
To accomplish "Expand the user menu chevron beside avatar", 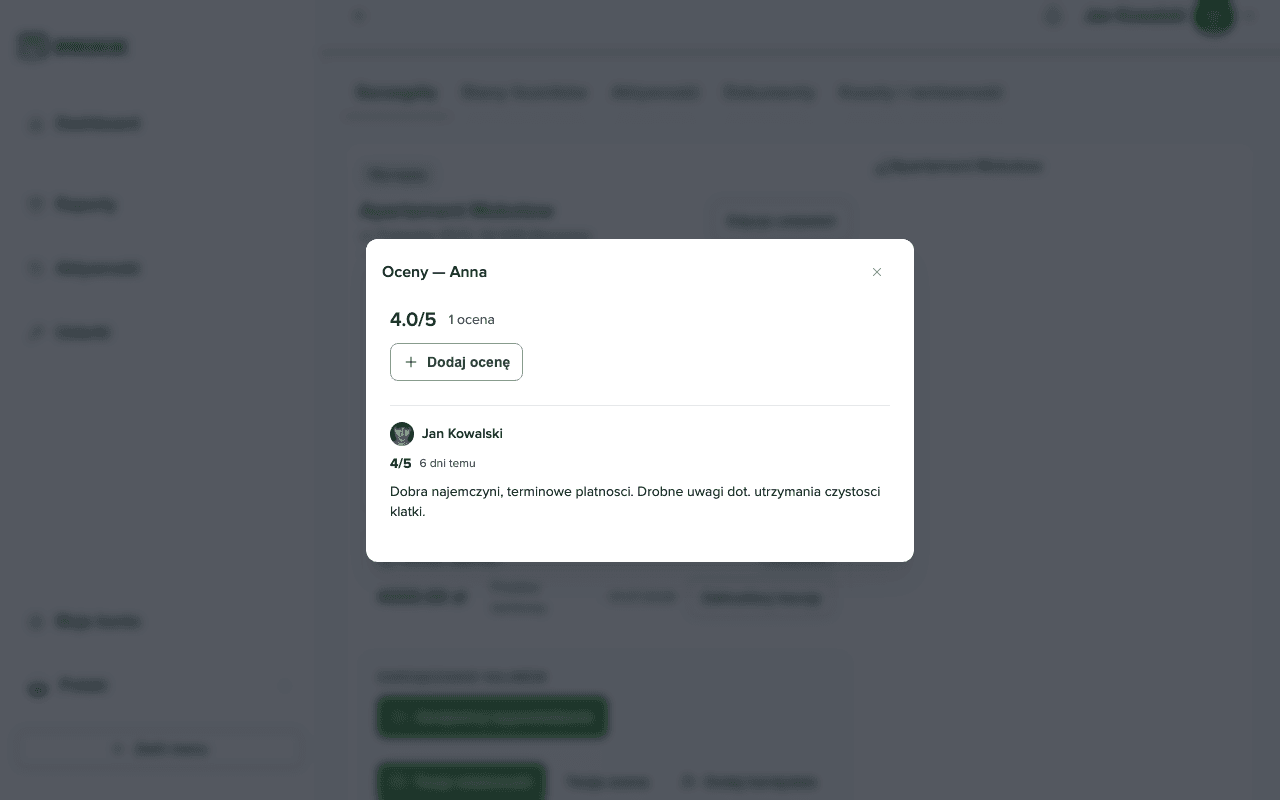I will point(1248,16).
